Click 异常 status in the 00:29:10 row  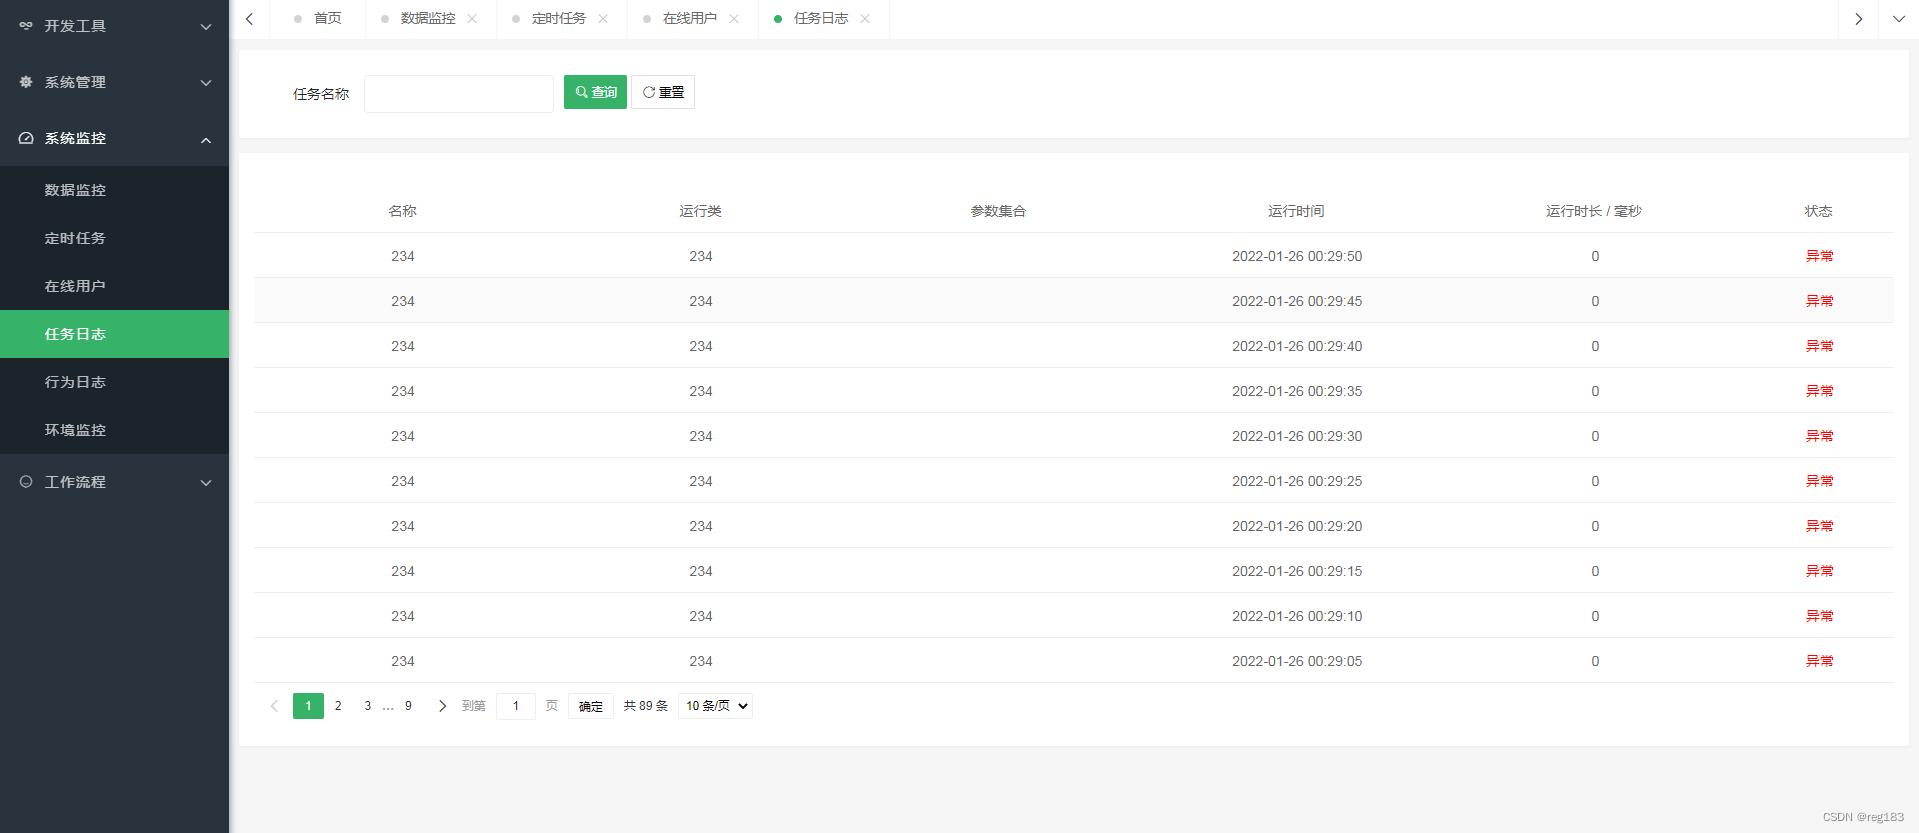pyautogui.click(x=1820, y=616)
